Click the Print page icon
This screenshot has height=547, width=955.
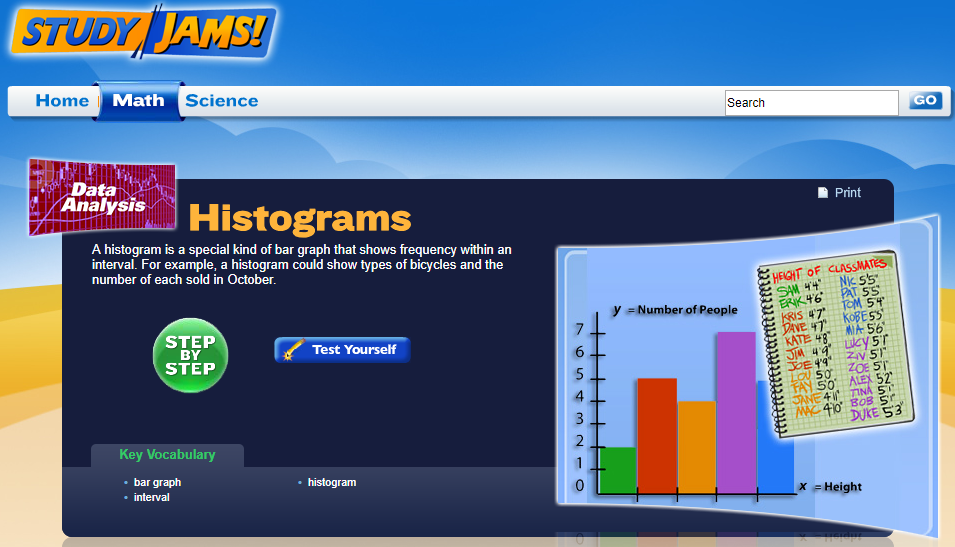[x=822, y=192]
